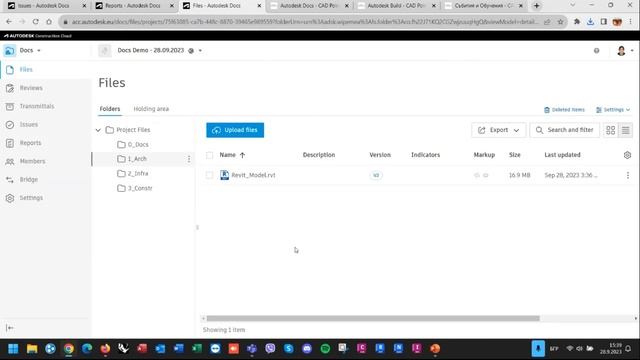Switch to the Holding area tab
This screenshot has width=640, height=360.
click(x=151, y=109)
